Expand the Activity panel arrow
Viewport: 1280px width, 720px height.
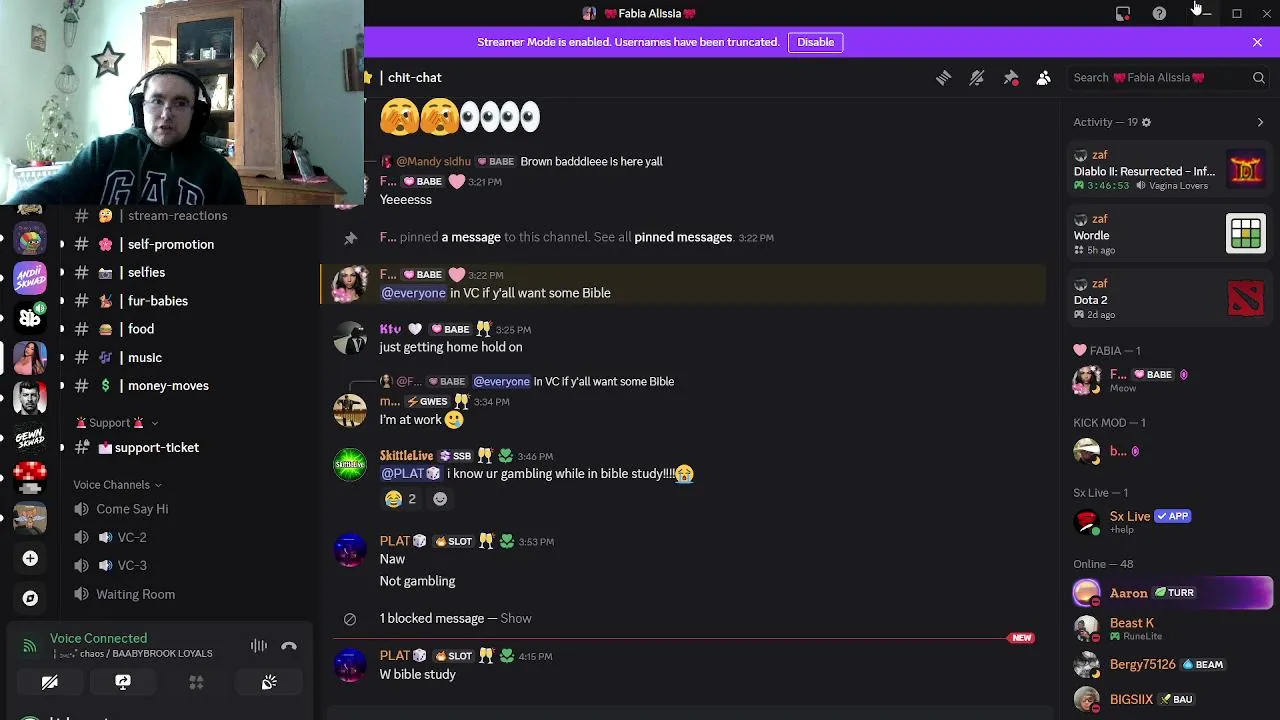(1260, 122)
